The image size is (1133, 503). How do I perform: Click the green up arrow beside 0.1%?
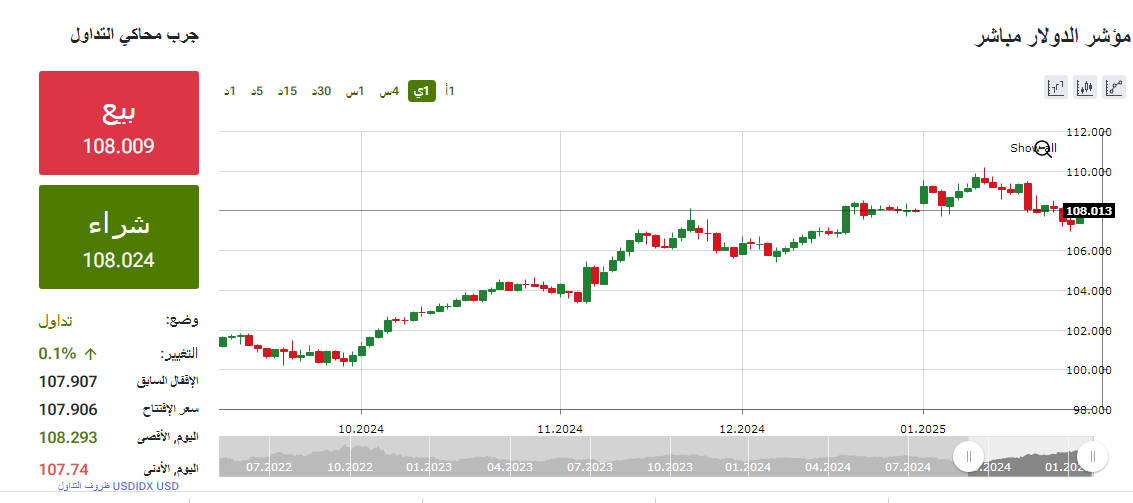pyautogui.click(x=91, y=353)
